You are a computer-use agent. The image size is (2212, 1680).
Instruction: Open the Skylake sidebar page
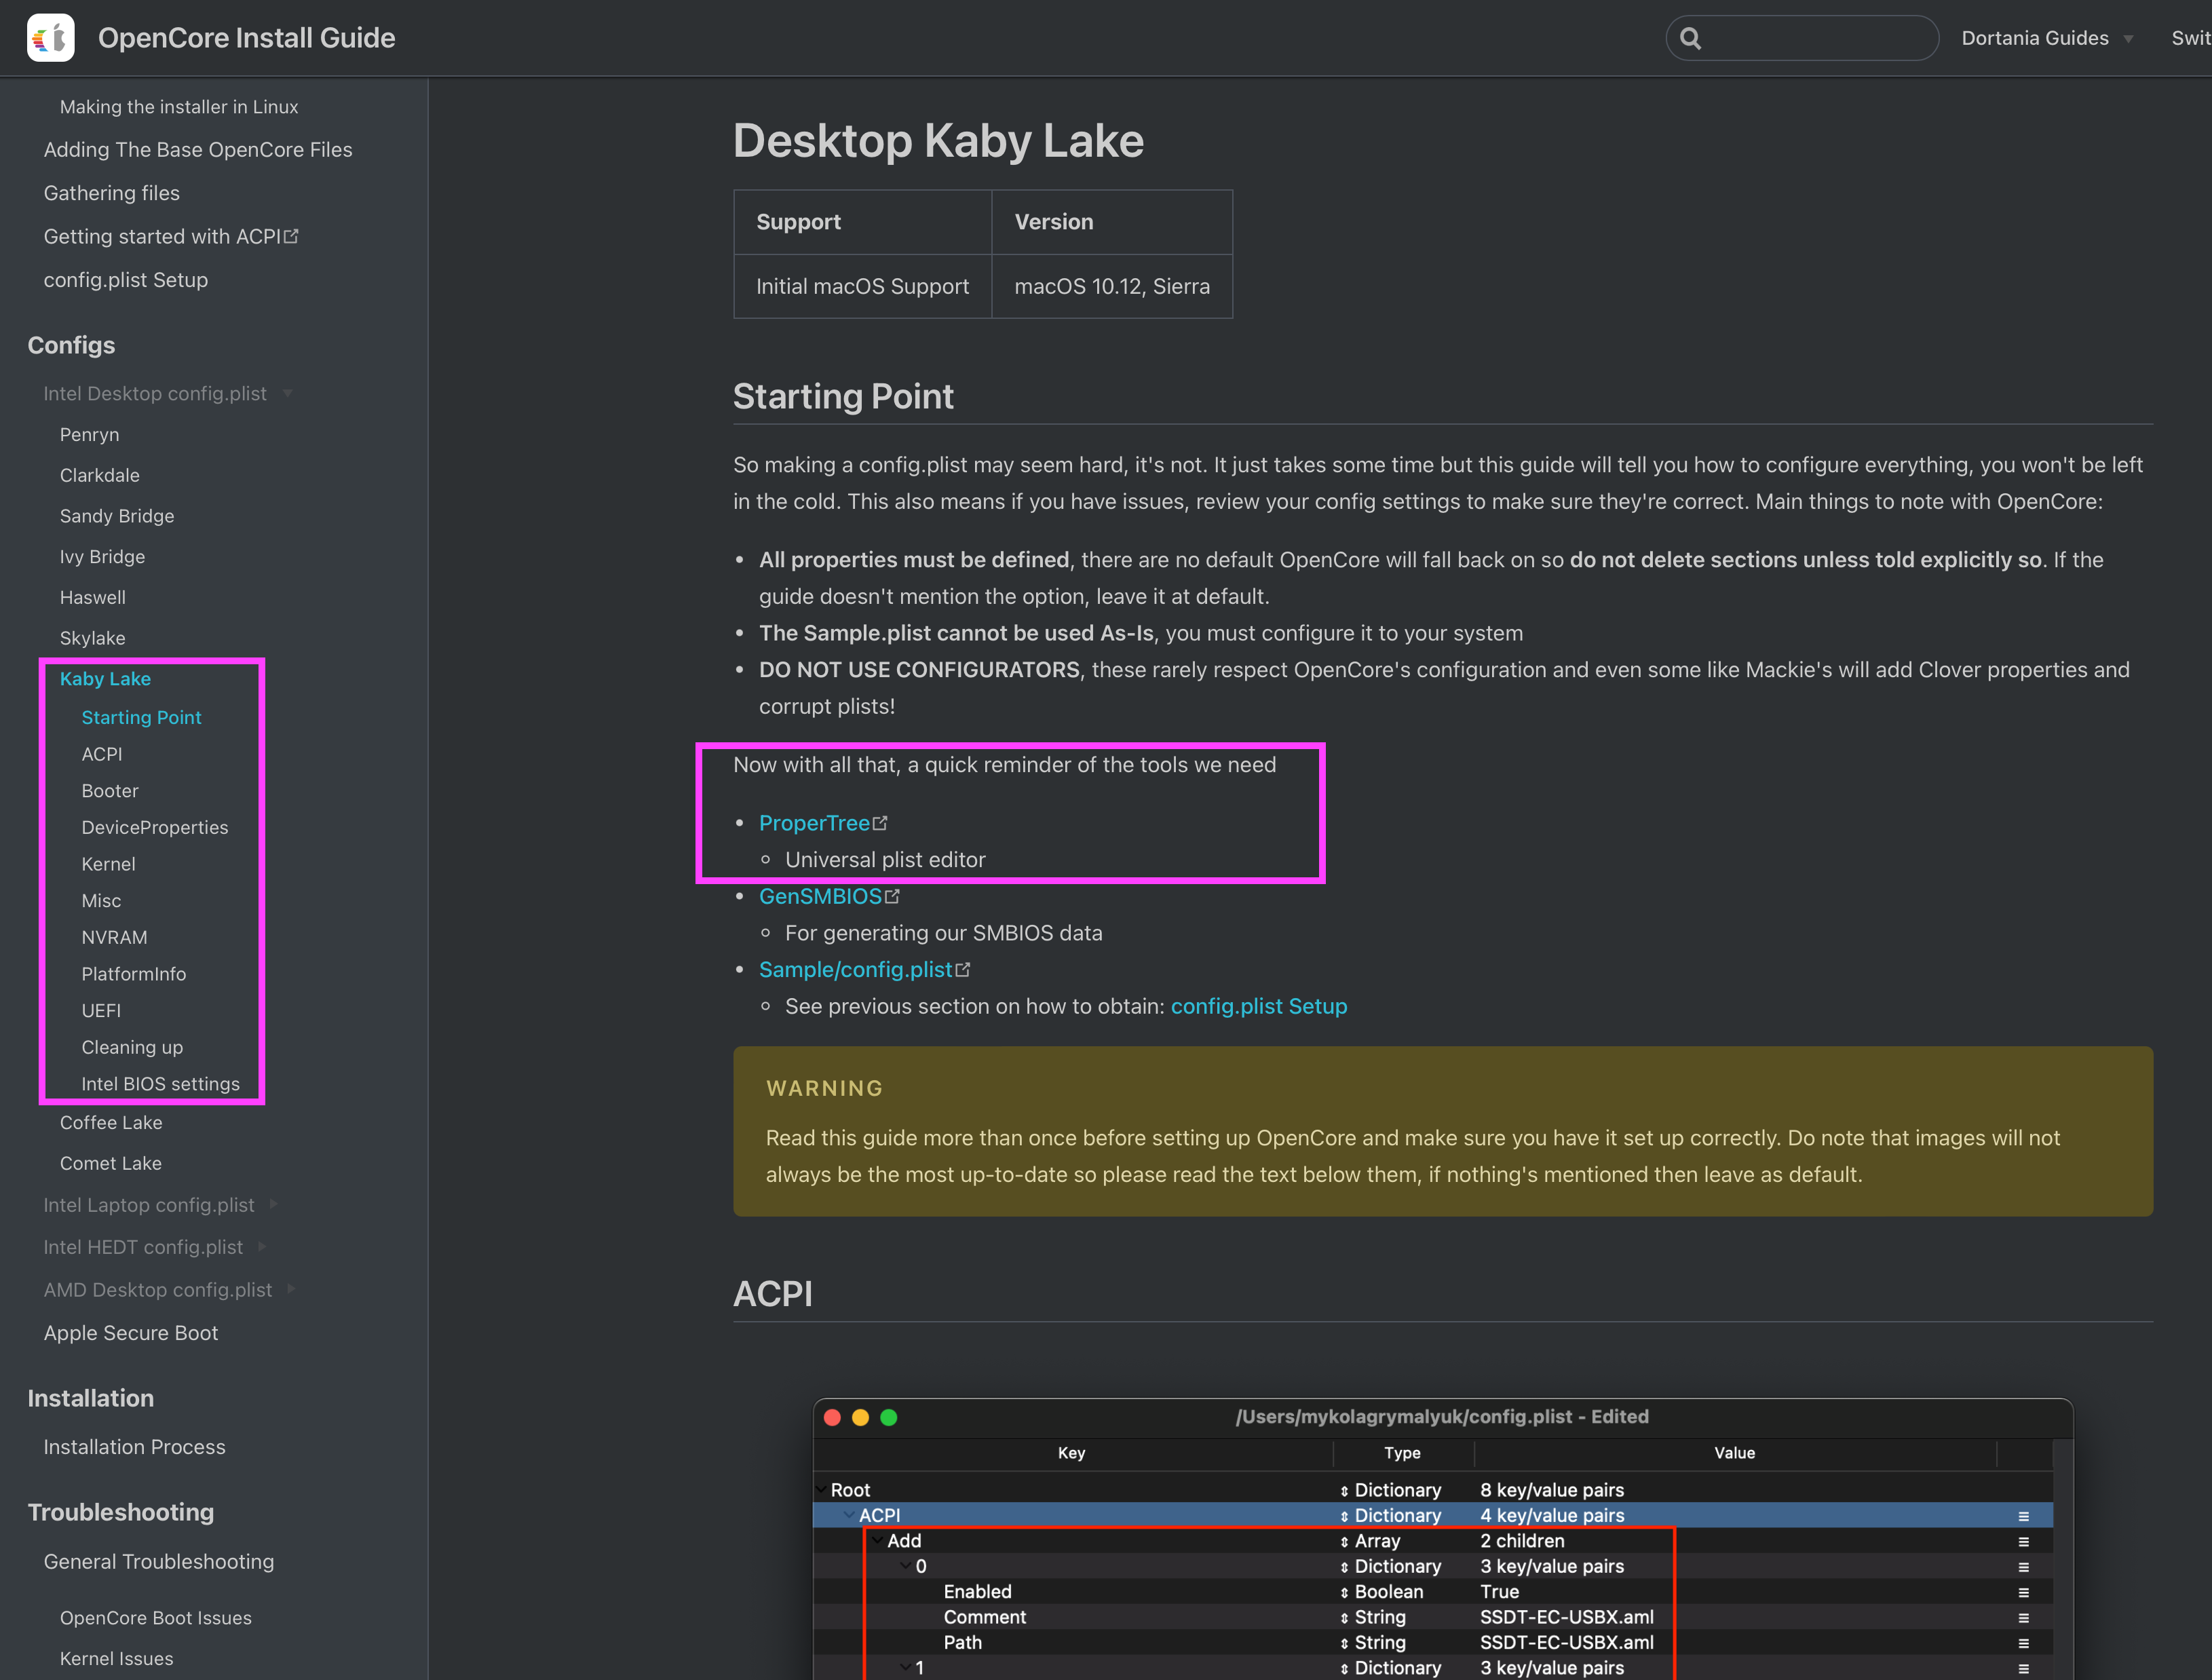click(x=92, y=638)
